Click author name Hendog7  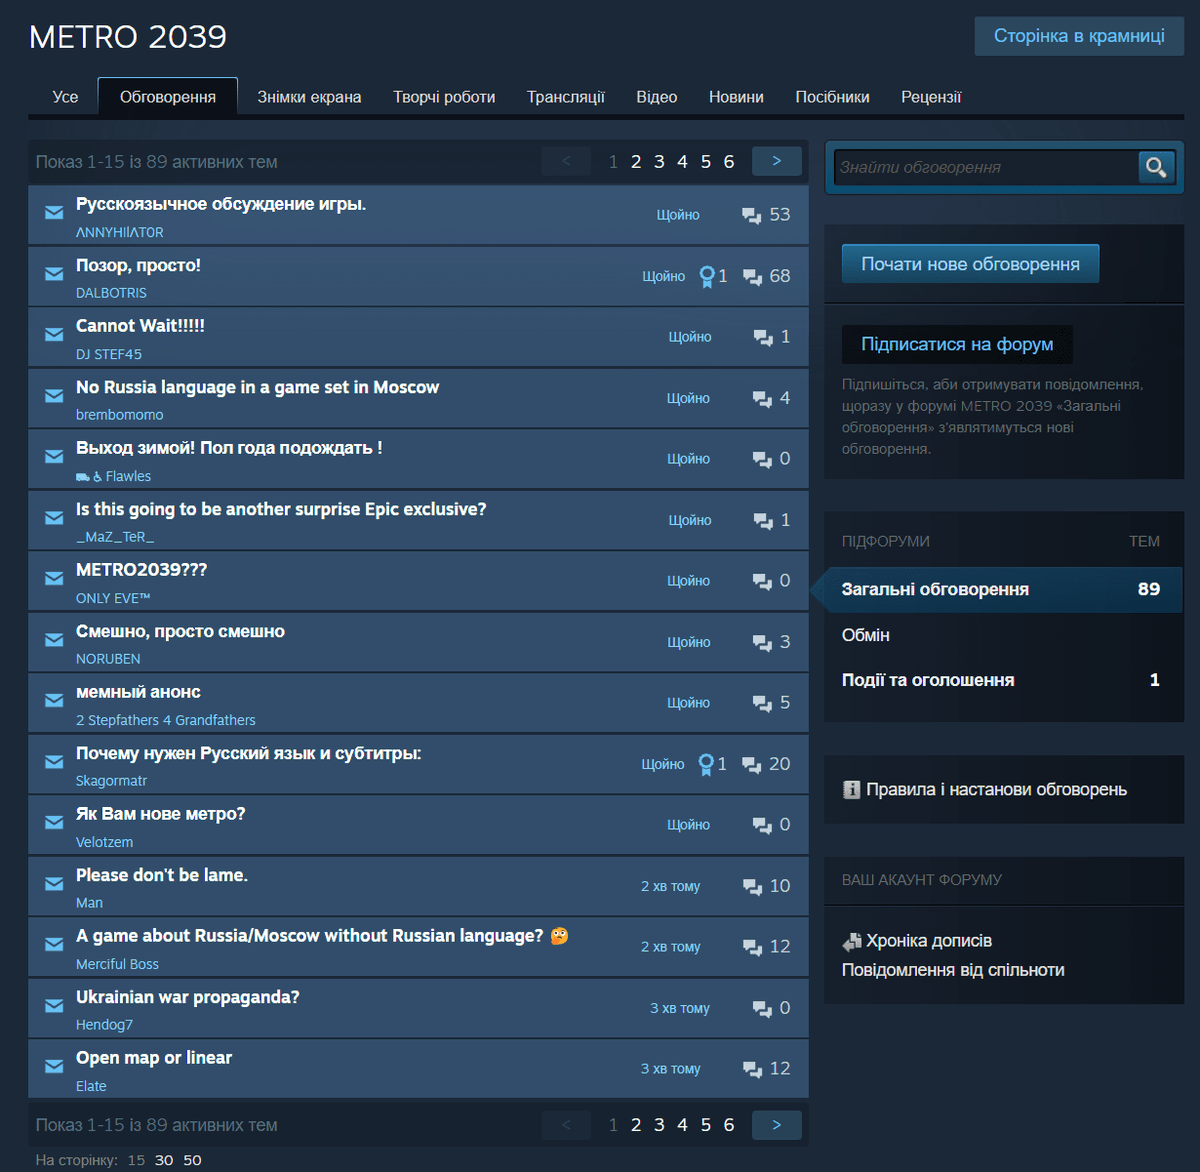coord(104,1025)
